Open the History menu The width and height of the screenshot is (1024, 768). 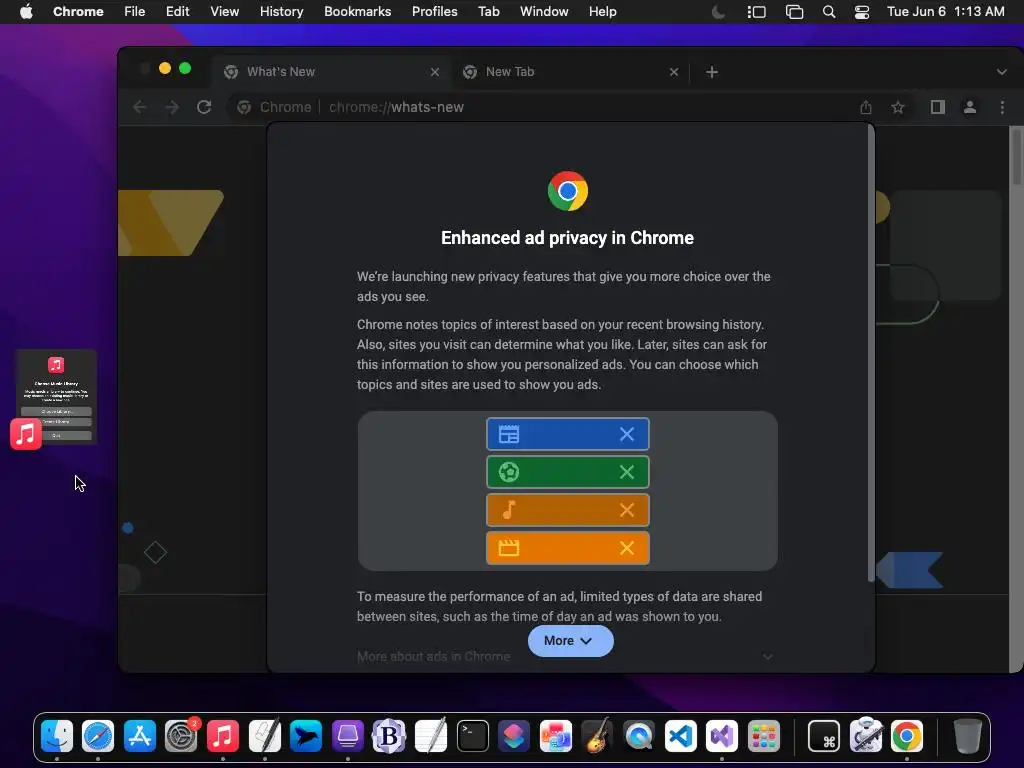tap(281, 12)
